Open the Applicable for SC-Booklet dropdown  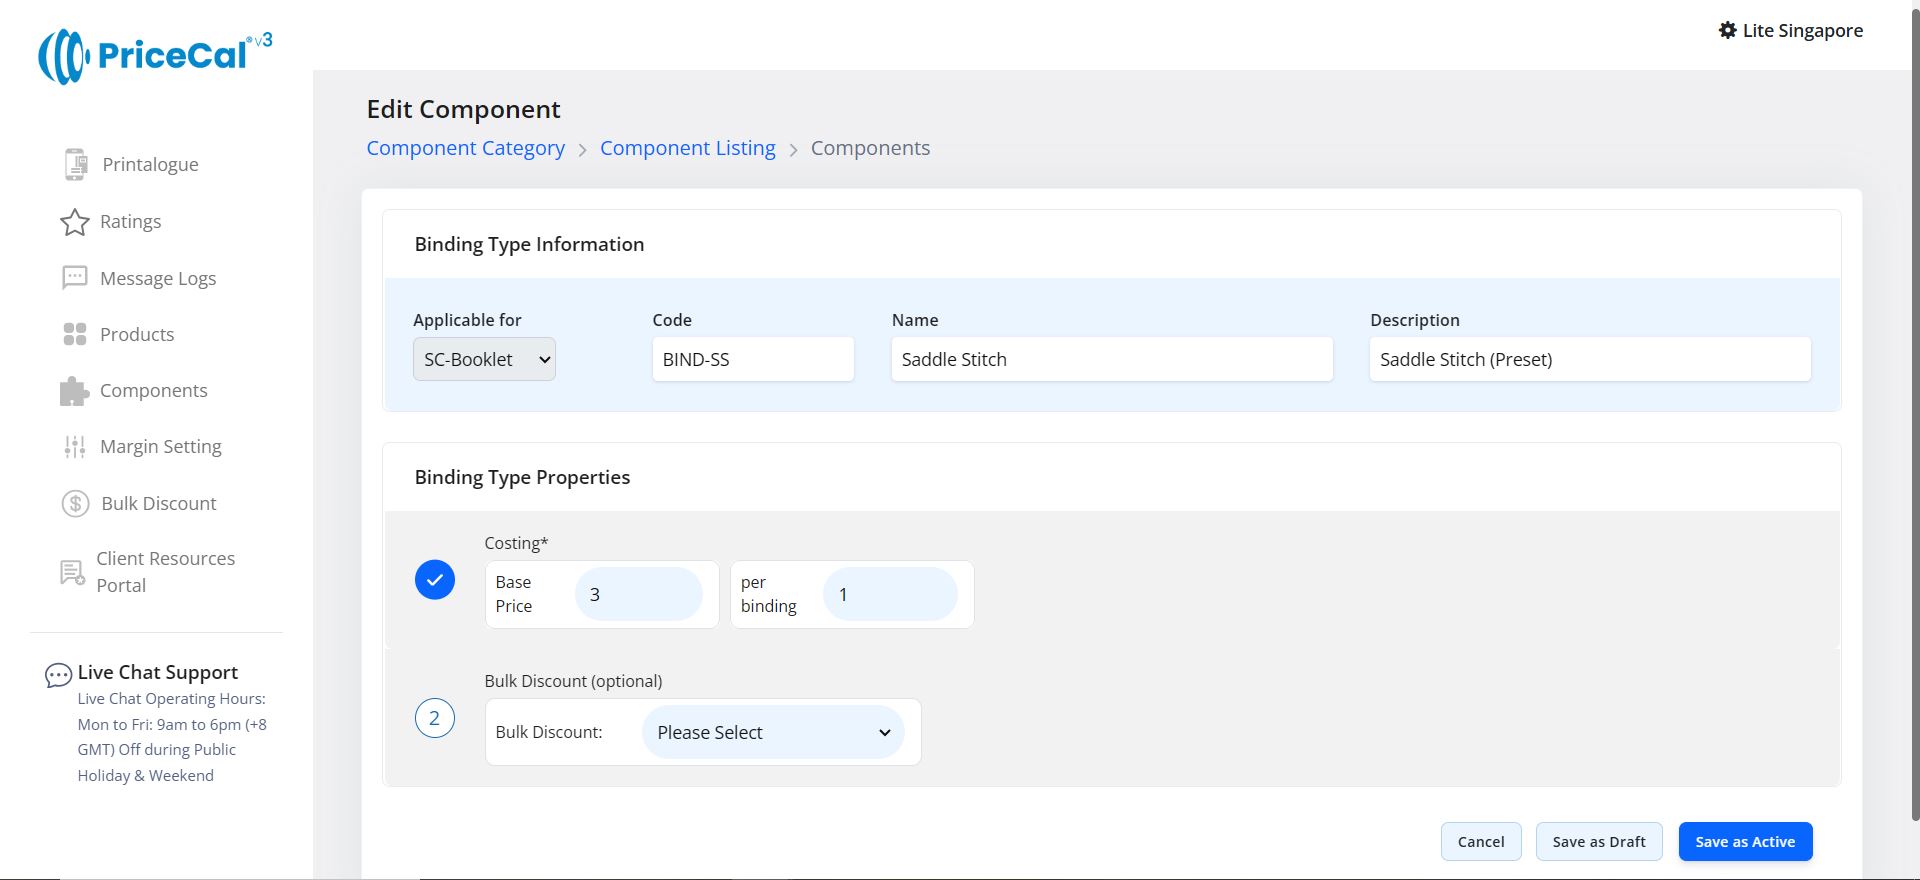(x=484, y=360)
